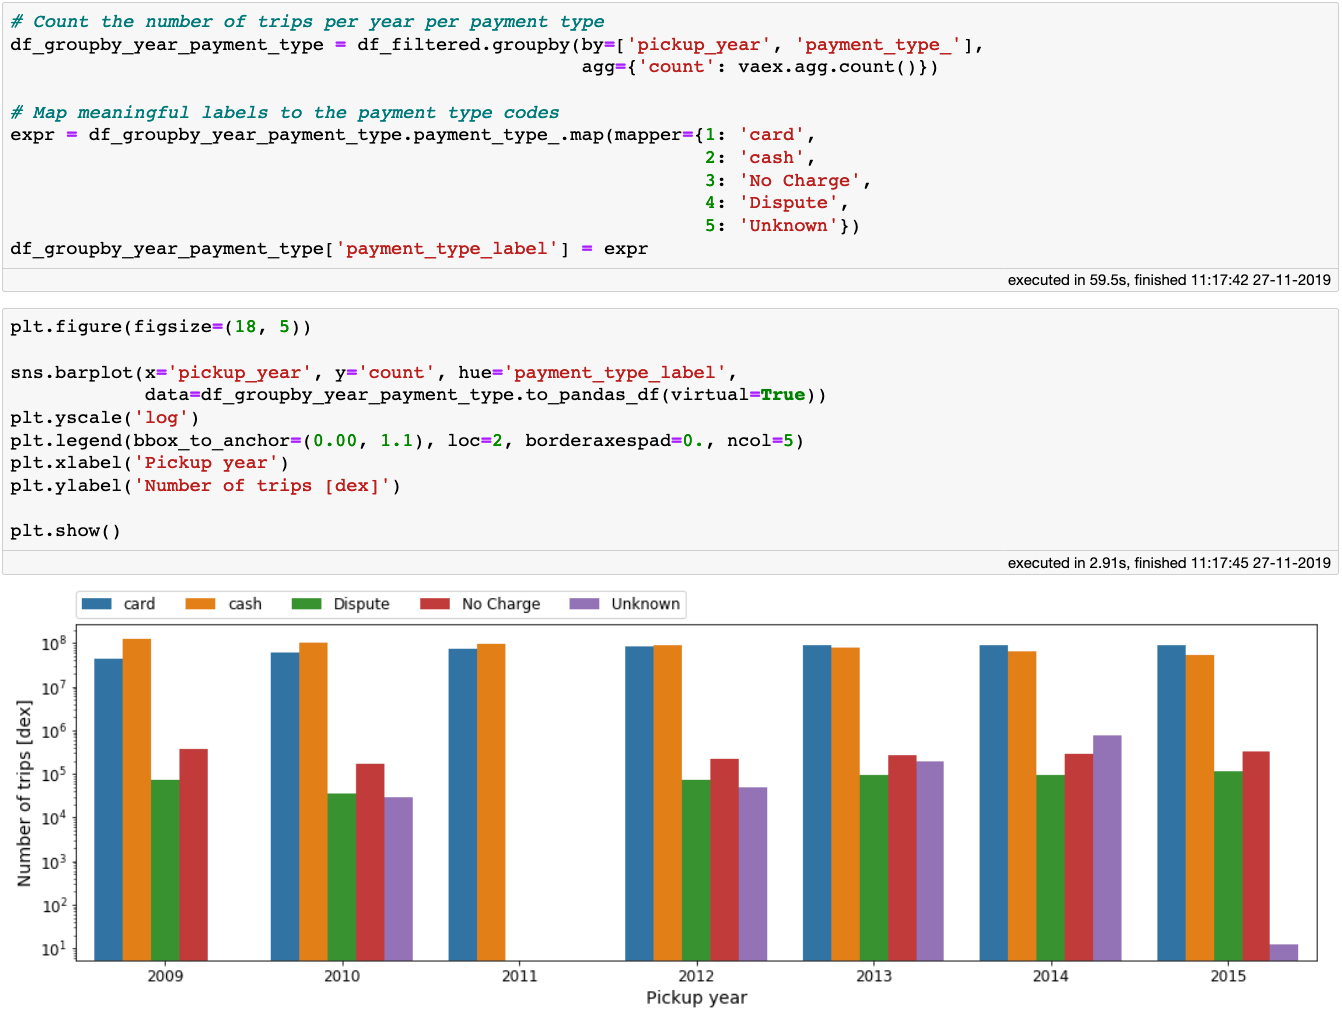The height and width of the screenshot is (1013, 1342).
Task: Click the purple Unknown bar for 2014
Action: coord(1107,848)
